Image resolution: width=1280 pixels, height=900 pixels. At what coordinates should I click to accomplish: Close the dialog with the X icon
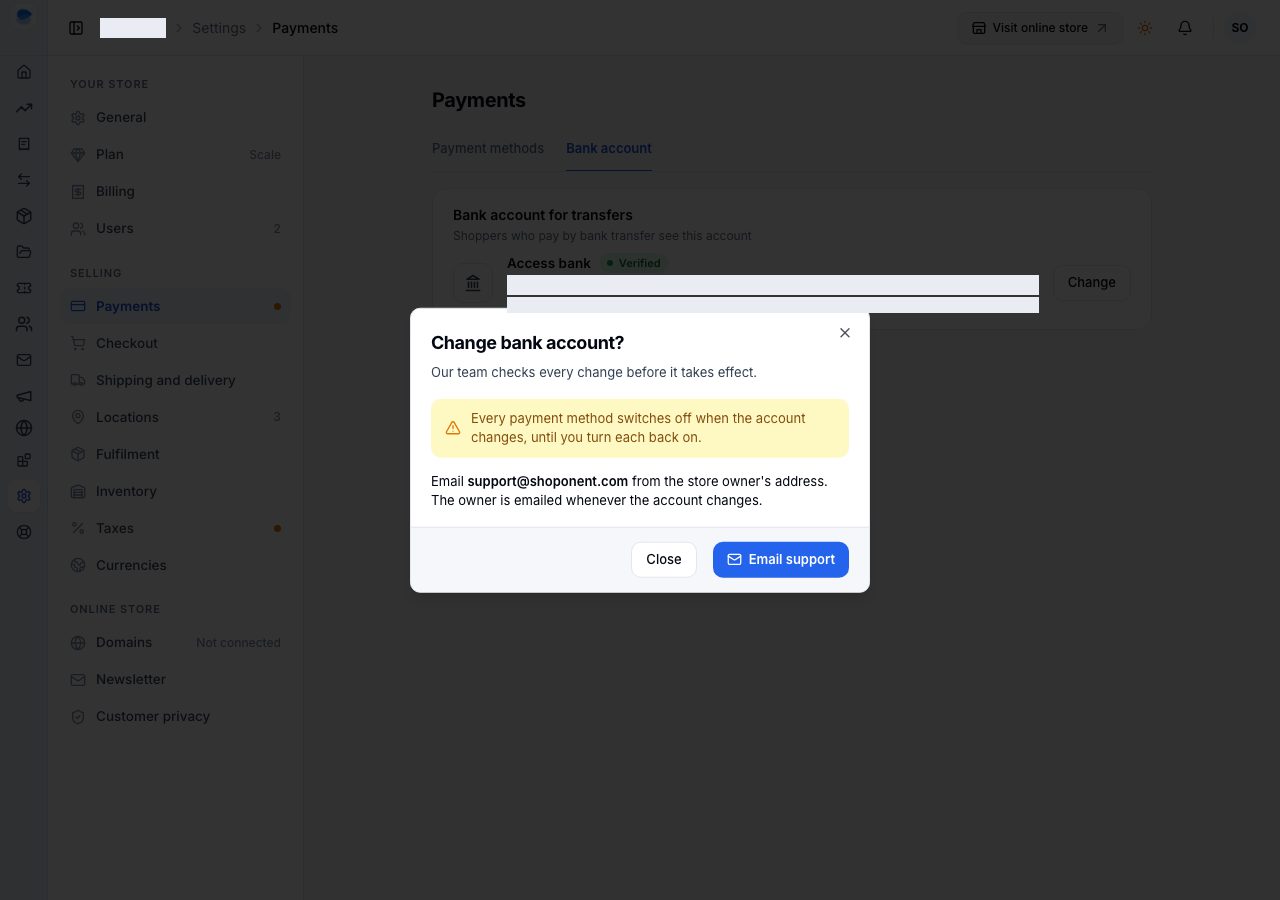click(x=845, y=333)
